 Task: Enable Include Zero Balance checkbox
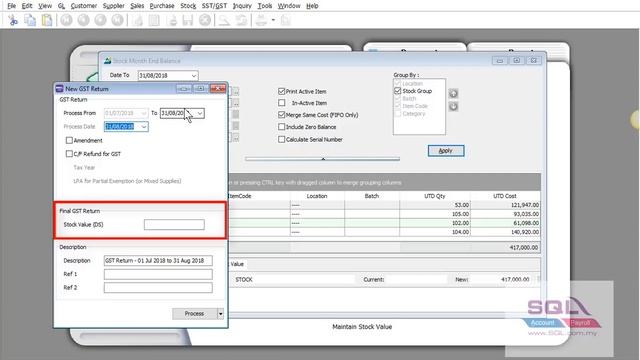click(x=282, y=127)
